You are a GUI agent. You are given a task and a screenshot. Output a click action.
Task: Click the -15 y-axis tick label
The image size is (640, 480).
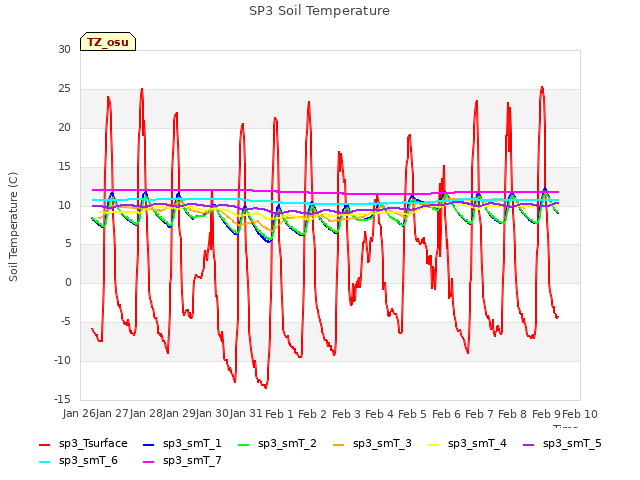[x=62, y=399]
